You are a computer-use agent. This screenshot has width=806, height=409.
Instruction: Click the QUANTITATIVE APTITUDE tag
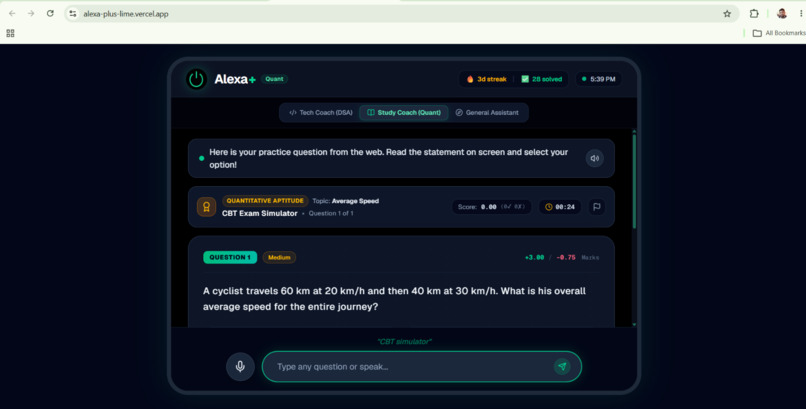click(x=265, y=201)
